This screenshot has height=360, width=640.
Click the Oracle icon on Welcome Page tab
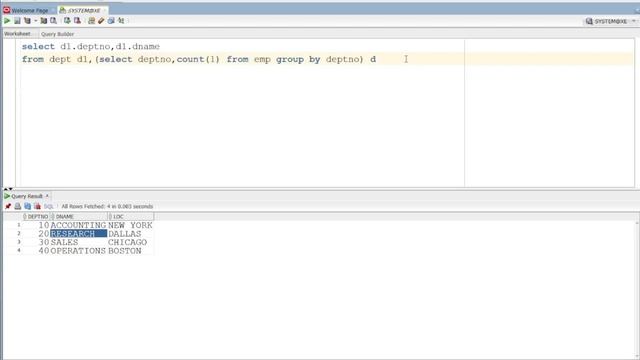pyautogui.click(x=7, y=10)
